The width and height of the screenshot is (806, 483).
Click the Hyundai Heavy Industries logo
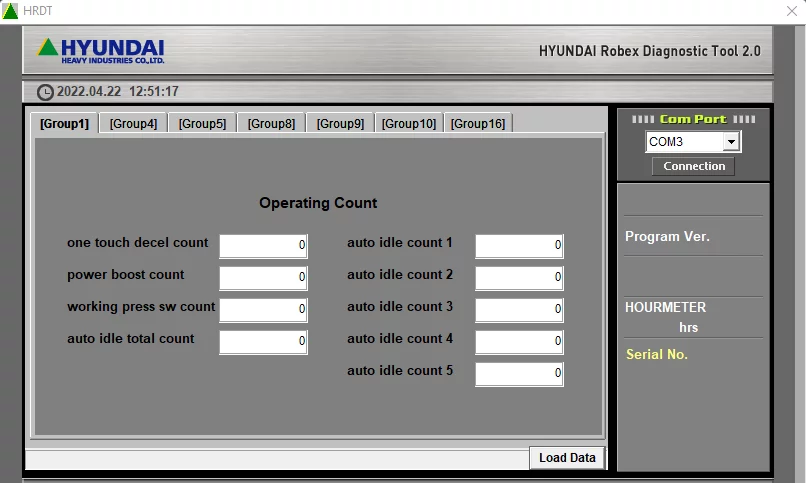click(x=100, y=50)
